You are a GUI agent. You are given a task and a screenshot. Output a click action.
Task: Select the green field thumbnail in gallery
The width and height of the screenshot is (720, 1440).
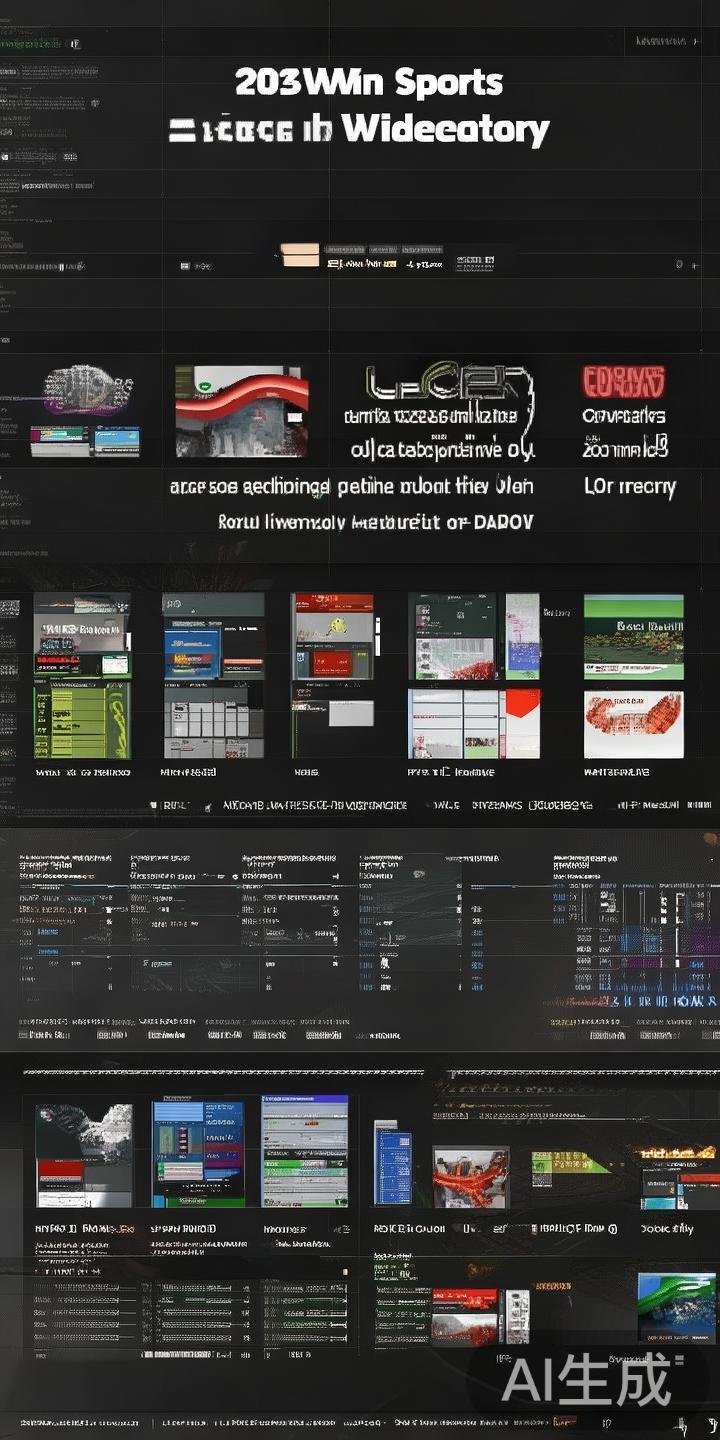click(x=633, y=636)
